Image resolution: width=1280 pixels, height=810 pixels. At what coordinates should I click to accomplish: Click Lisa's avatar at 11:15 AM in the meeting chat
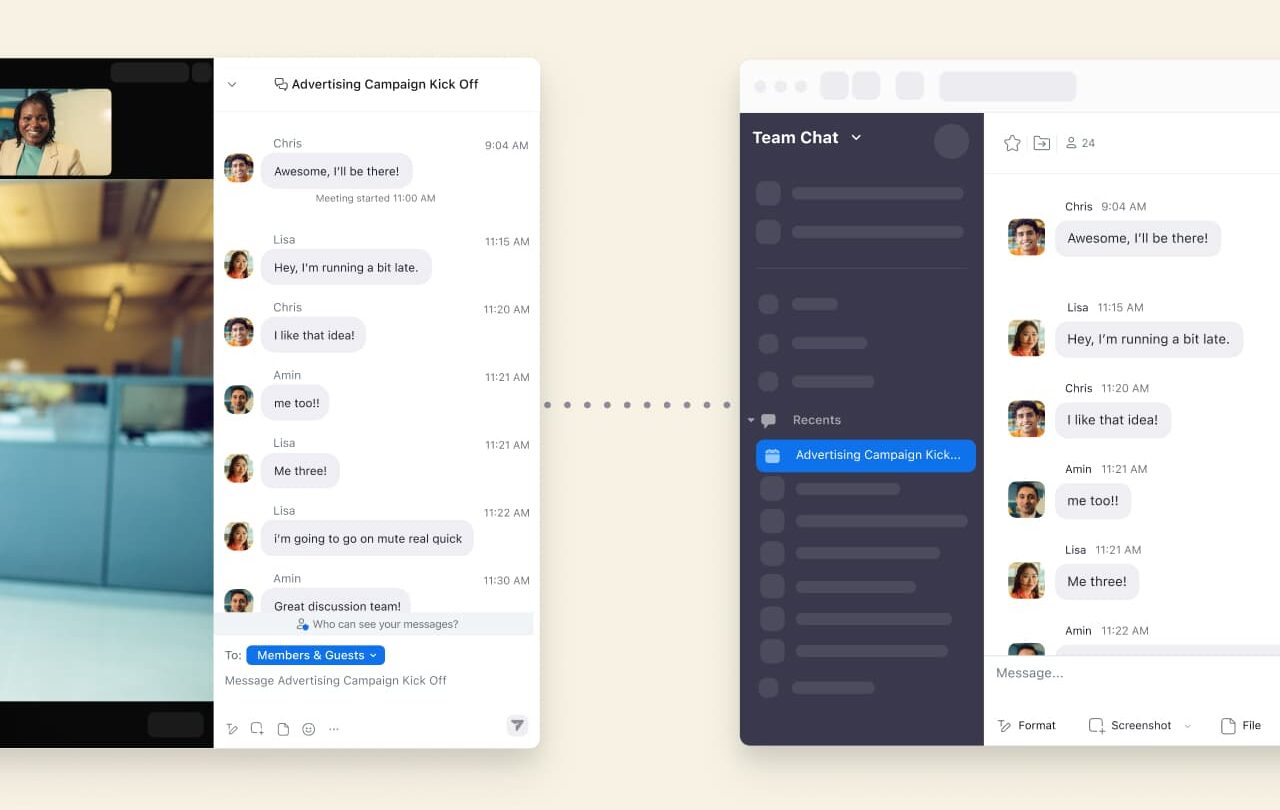(x=239, y=264)
